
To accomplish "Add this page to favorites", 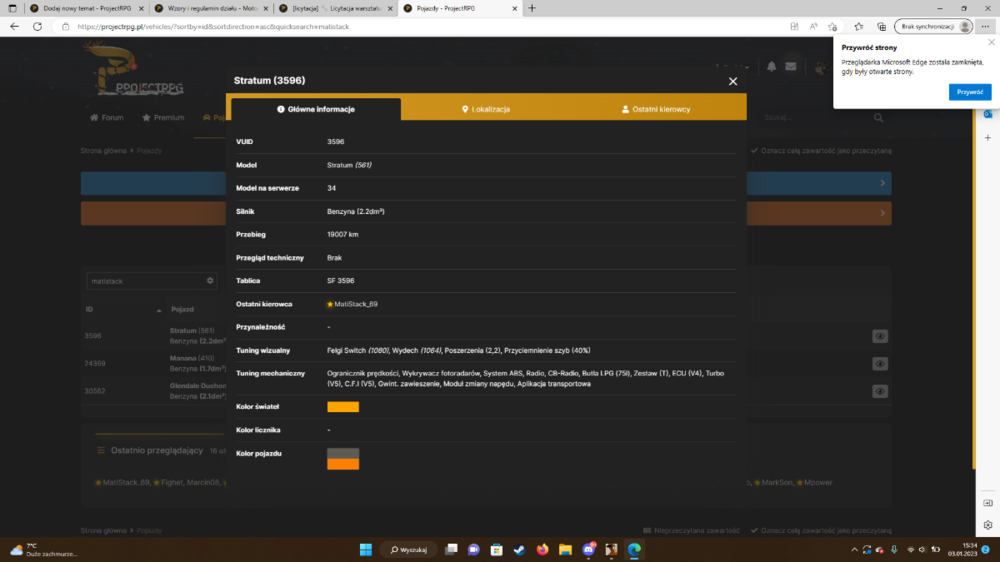I will pos(833,27).
